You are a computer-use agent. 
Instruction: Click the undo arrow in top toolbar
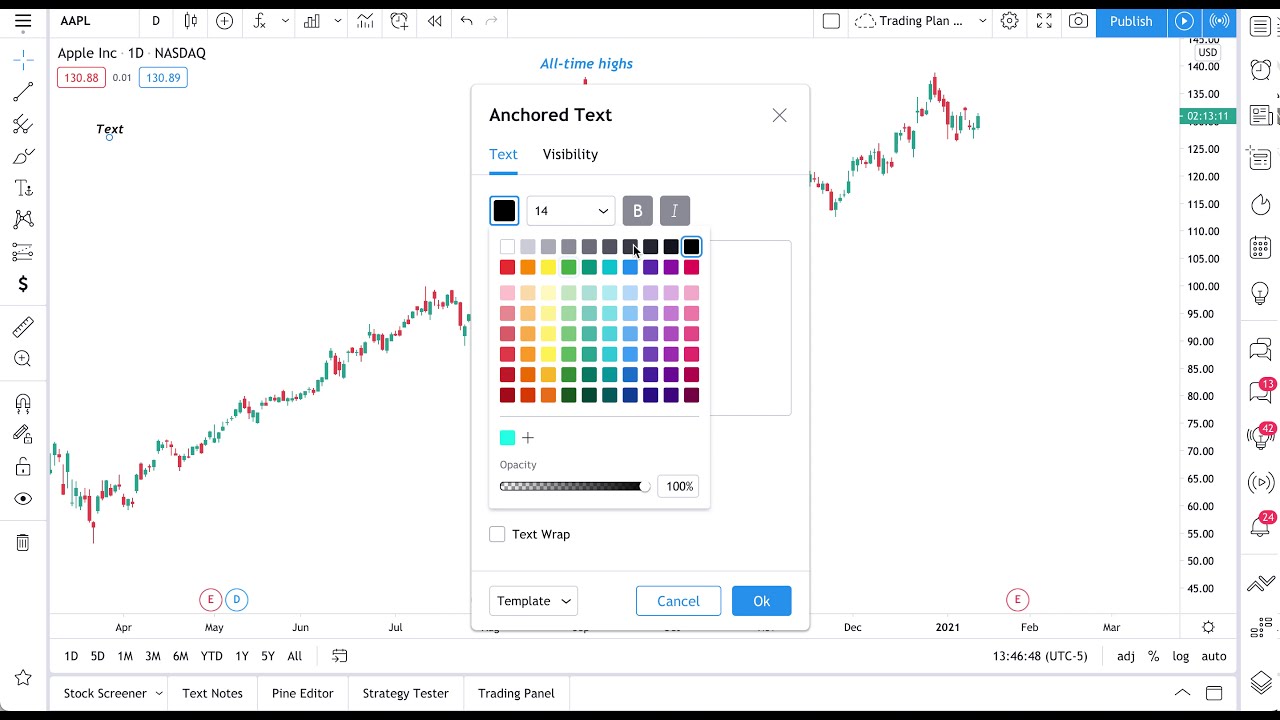coord(466,21)
